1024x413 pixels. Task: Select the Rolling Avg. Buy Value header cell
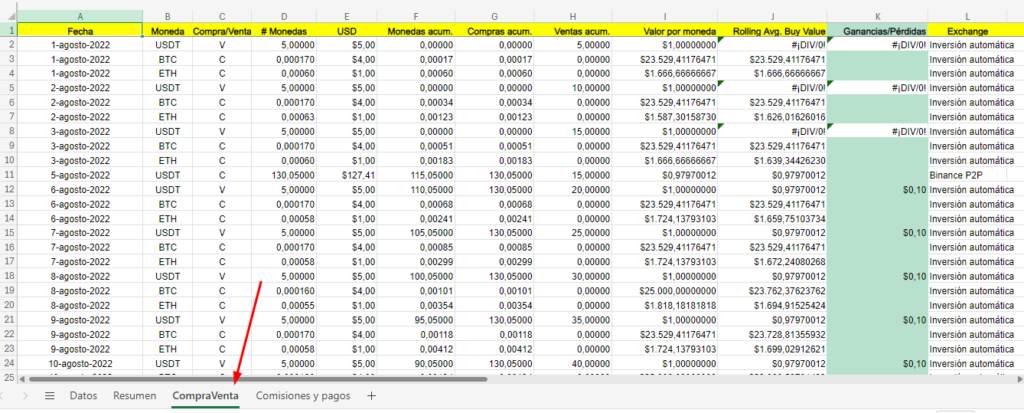tap(772, 31)
